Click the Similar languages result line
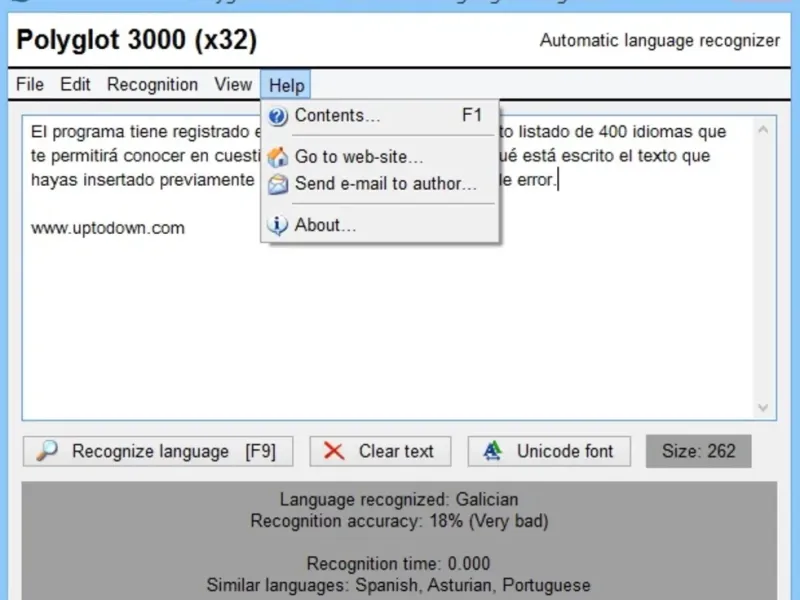This screenshot has height=600, width=800. coord(398,585)
